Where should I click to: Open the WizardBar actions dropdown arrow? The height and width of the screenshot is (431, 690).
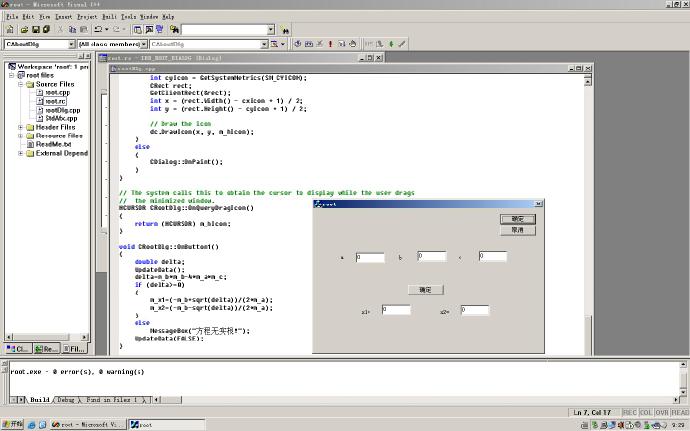(283, 44)
